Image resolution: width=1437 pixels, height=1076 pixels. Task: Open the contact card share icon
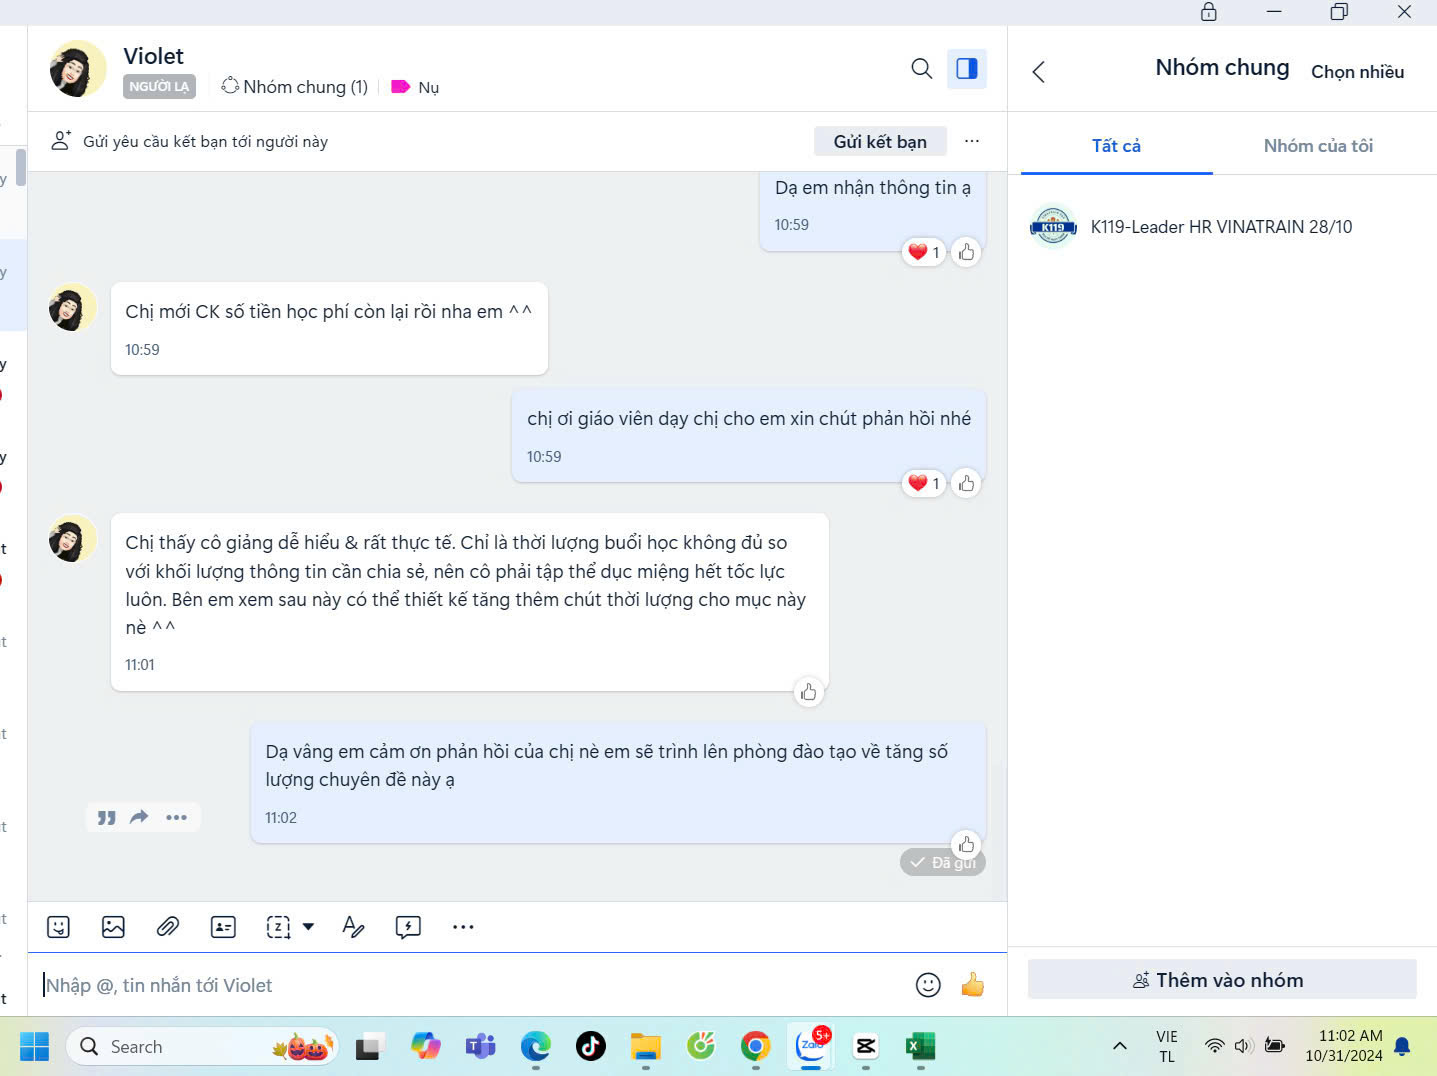click(223, 927)
